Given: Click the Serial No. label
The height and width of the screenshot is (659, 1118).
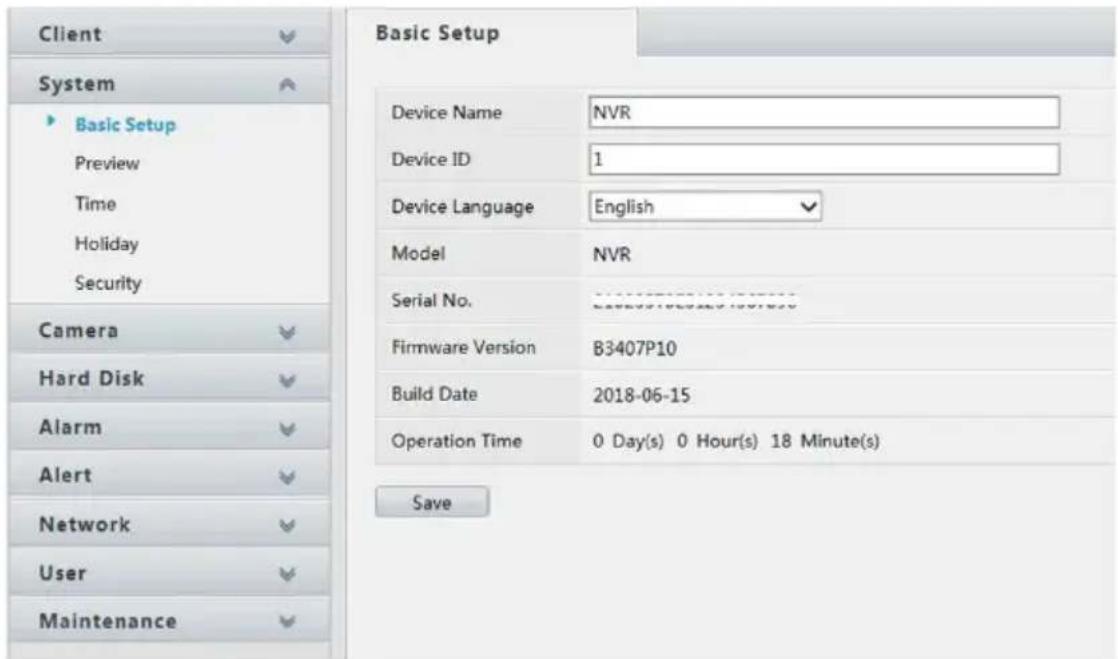Looking at the screenshot, I should (431, 300).
